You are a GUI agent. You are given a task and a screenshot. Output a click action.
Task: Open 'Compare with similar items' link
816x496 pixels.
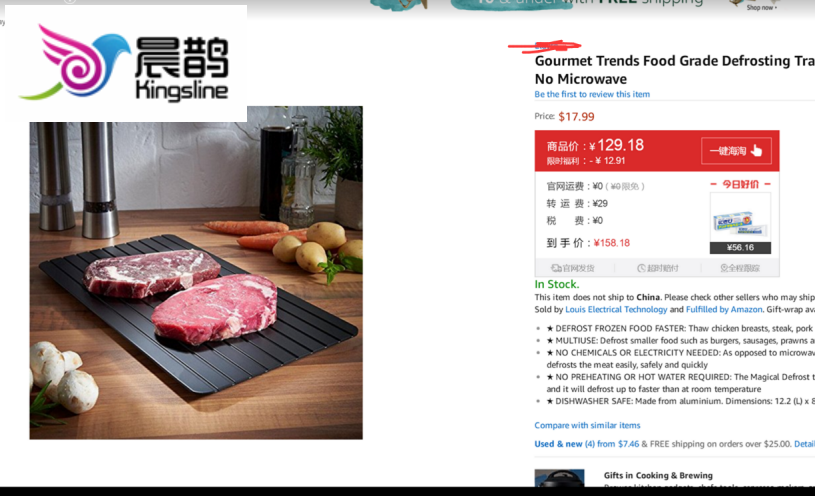point(587,425)
